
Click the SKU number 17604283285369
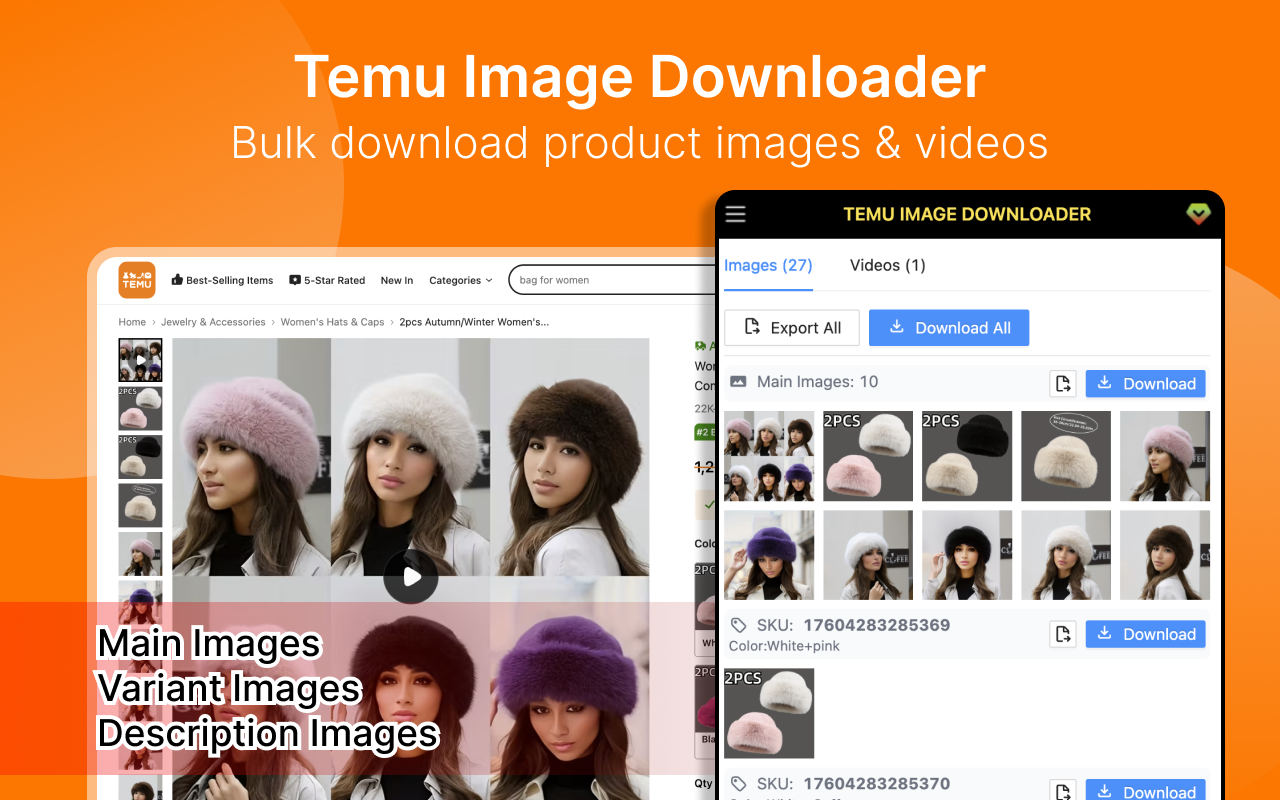tap(877, 625)
